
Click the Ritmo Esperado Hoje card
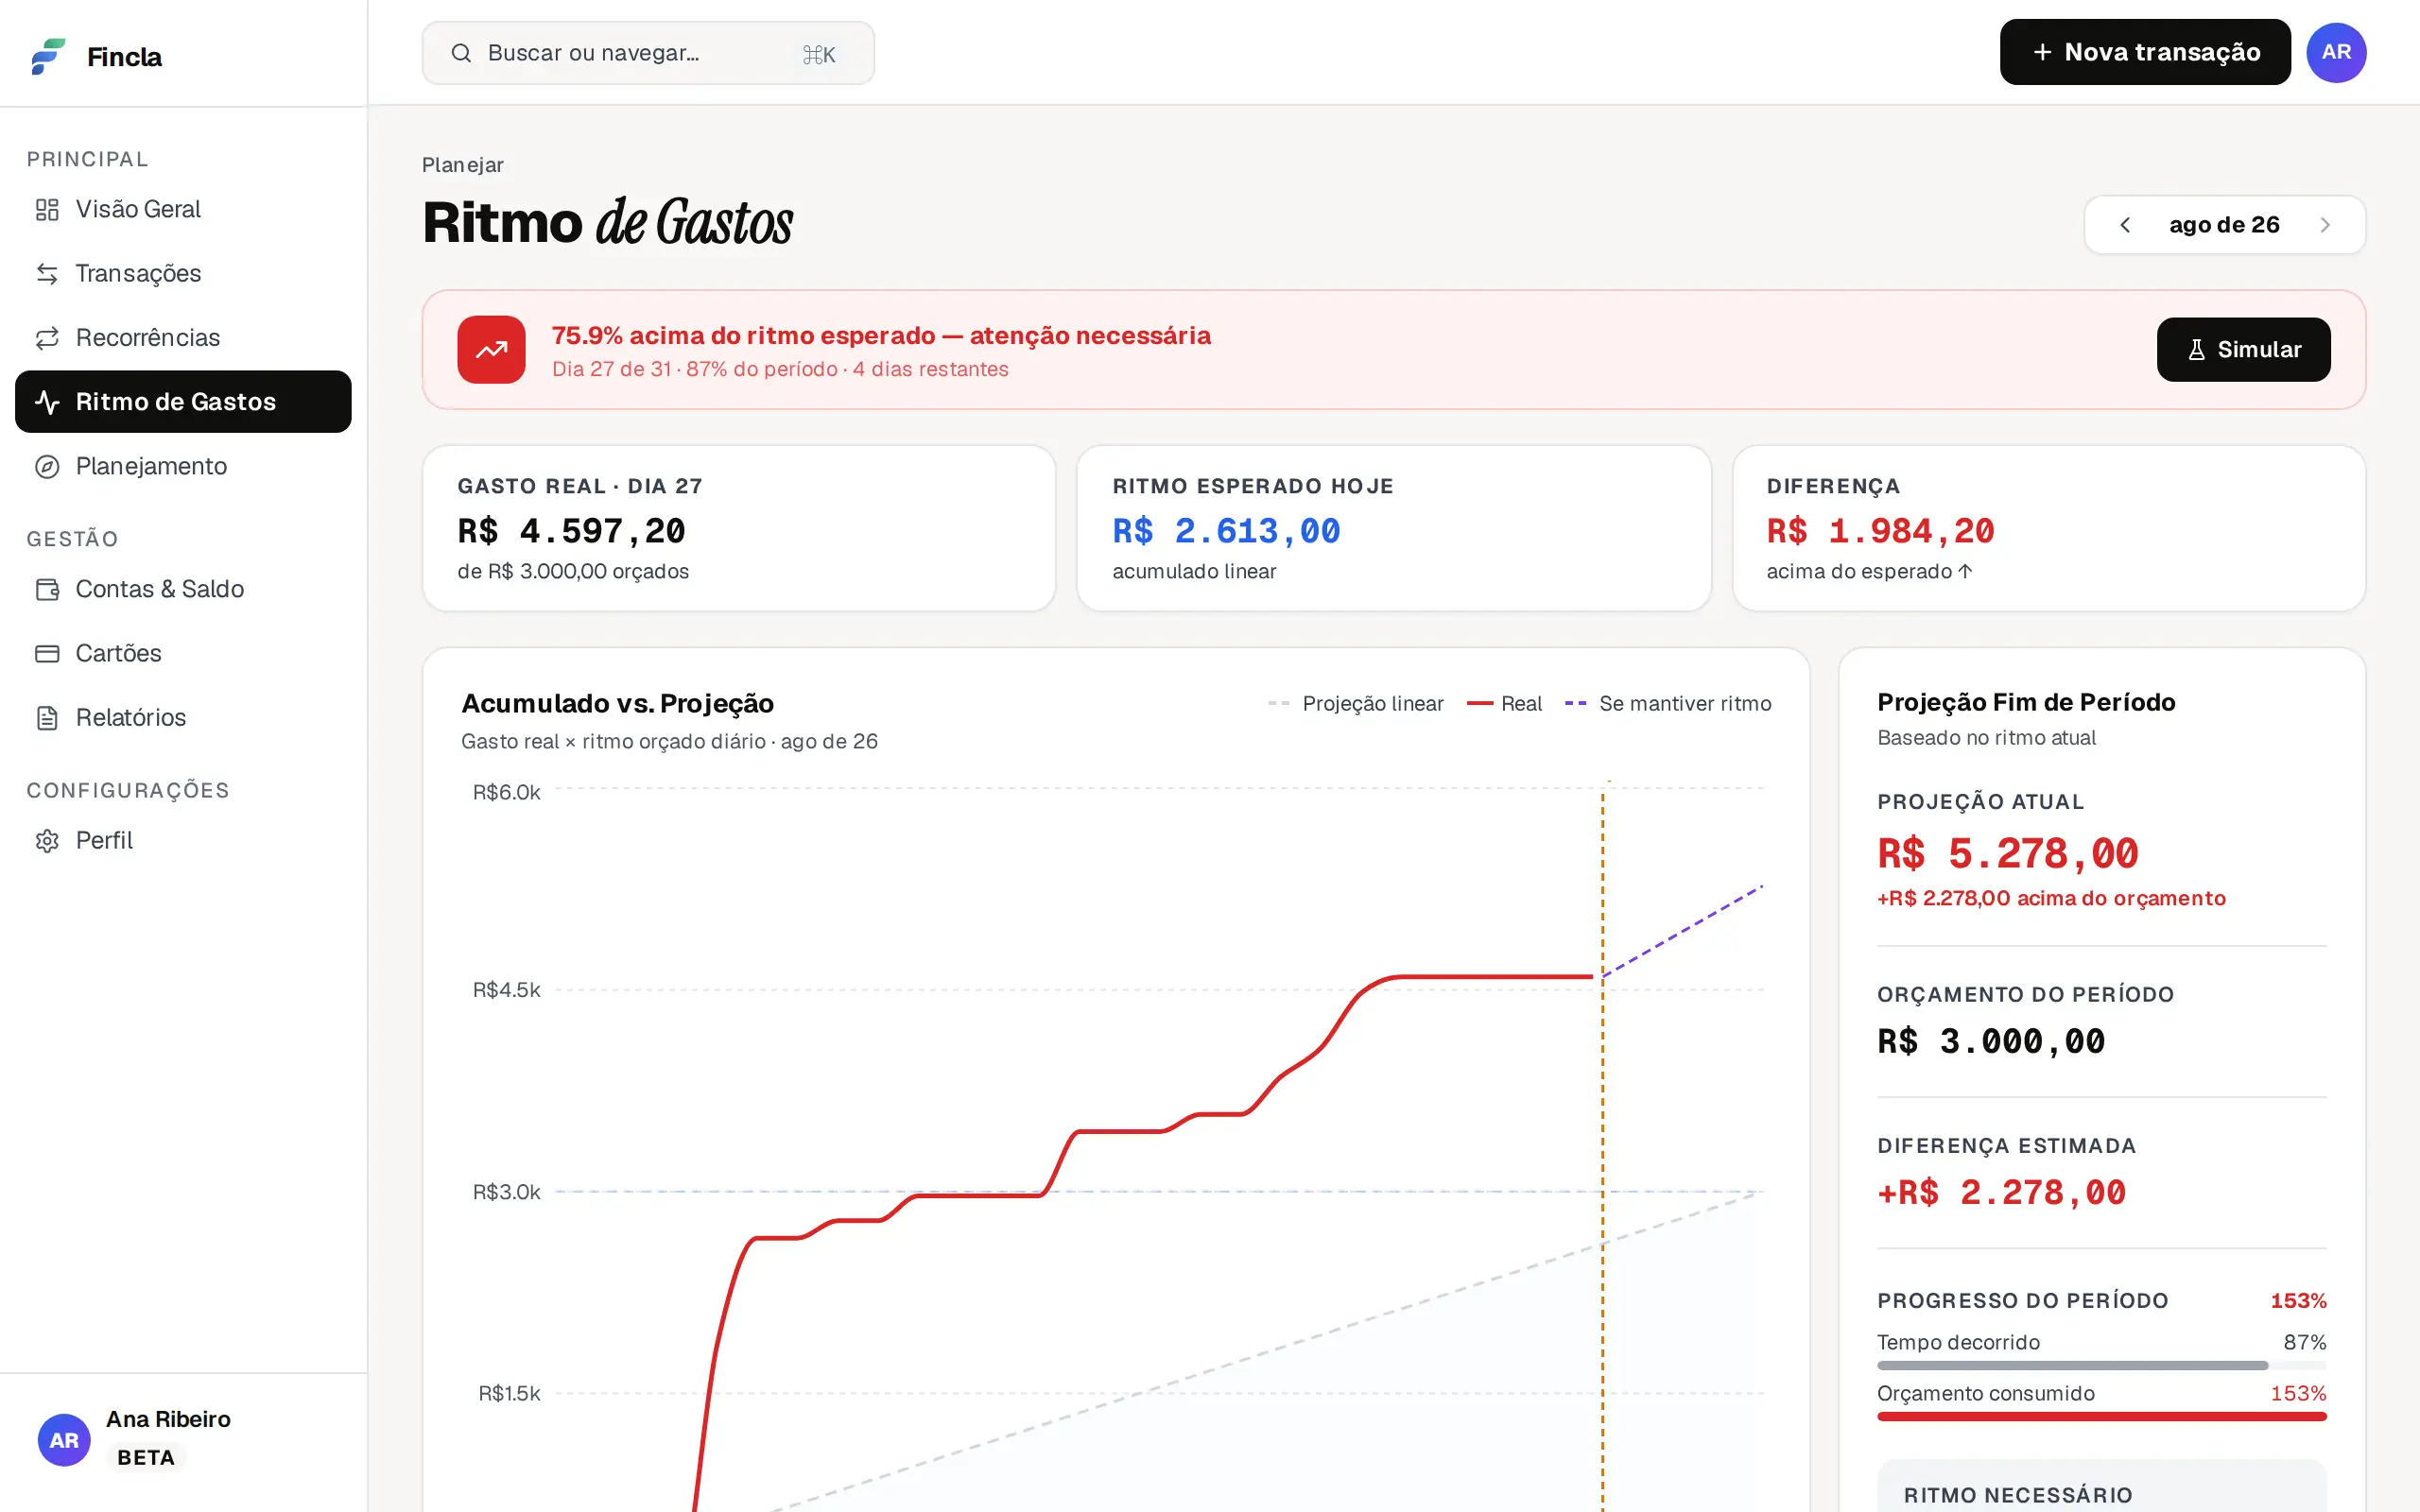click(1394, 528)
